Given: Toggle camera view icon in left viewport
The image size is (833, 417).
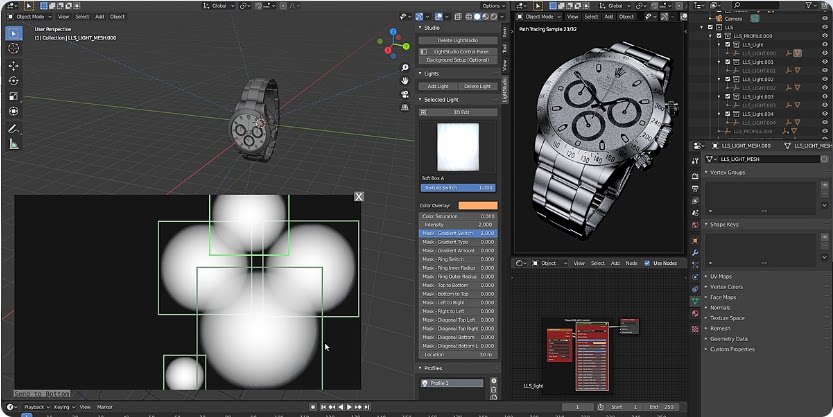Looking at the screenshot, I should 405,94.
